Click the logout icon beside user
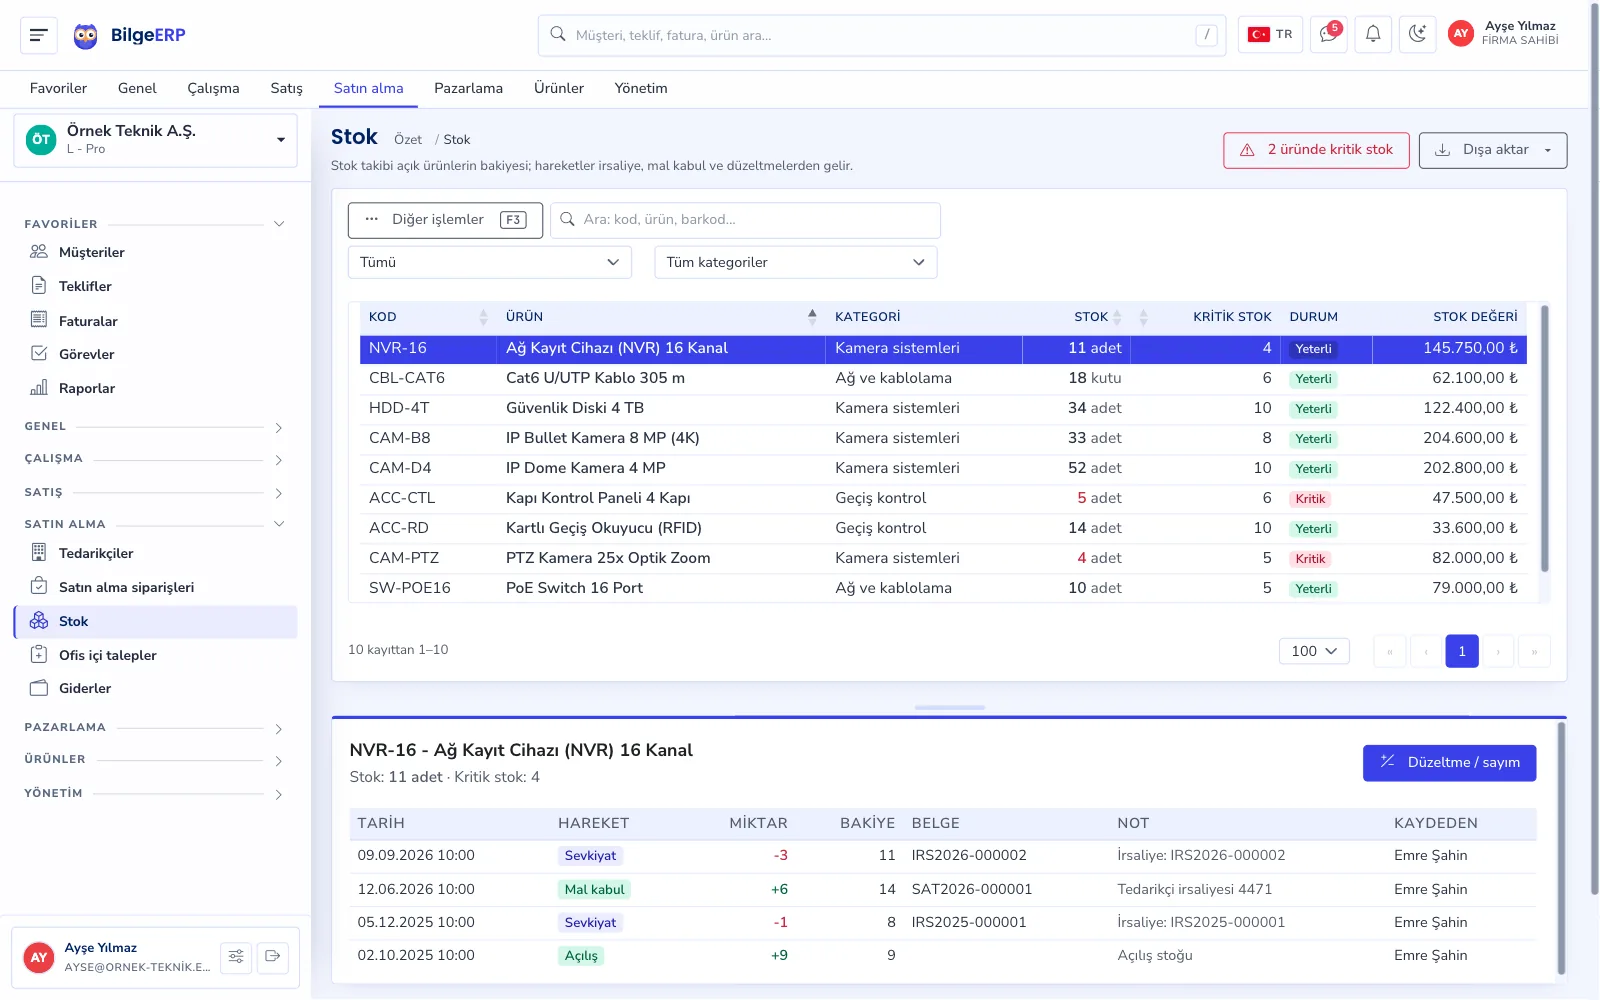Screen dimensions: 1600x1000 (x=273, y=957)
